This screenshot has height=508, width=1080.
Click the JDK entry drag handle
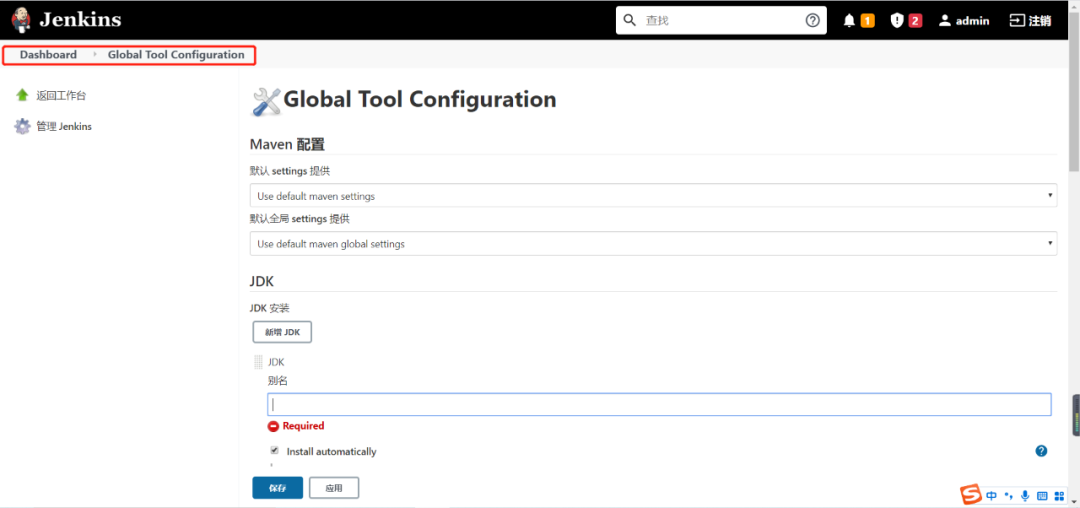click(259, 362)
